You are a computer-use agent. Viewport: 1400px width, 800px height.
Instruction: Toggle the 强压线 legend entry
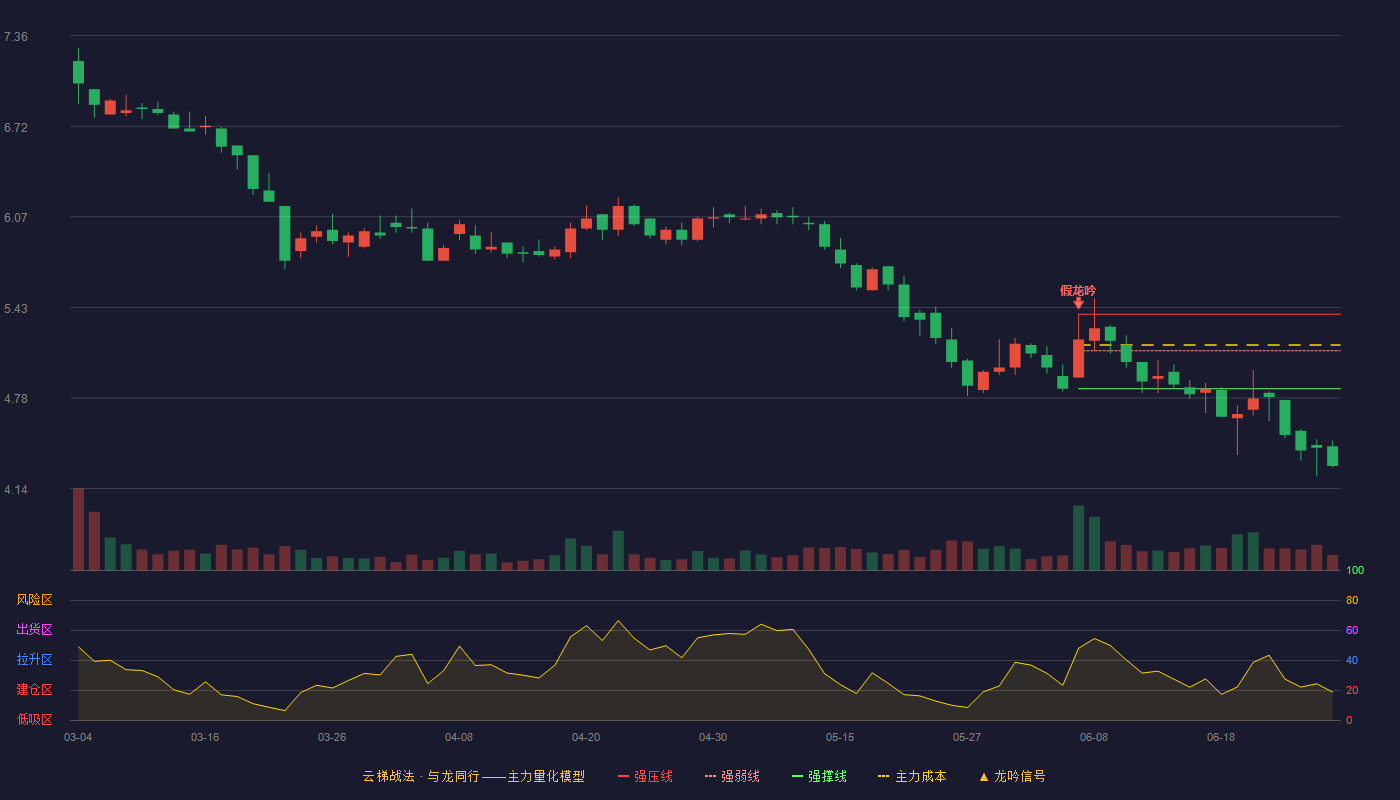click(x=645, y=776)
